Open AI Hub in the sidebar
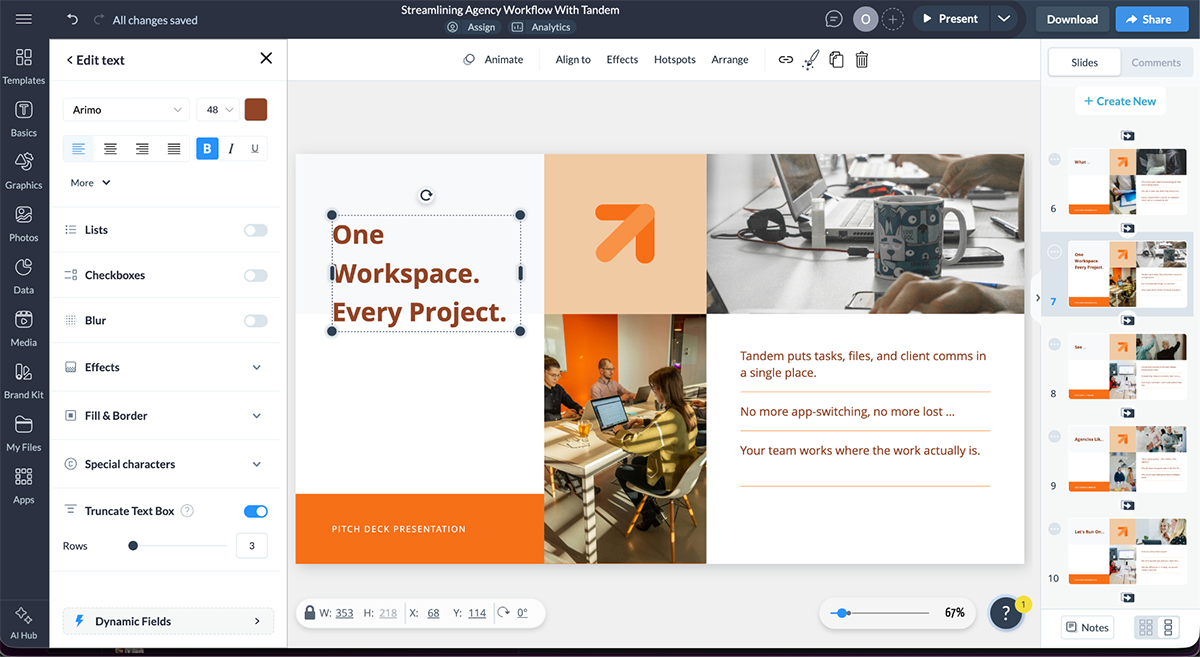This screenshot has width=1200, height=657. [24, 622]
